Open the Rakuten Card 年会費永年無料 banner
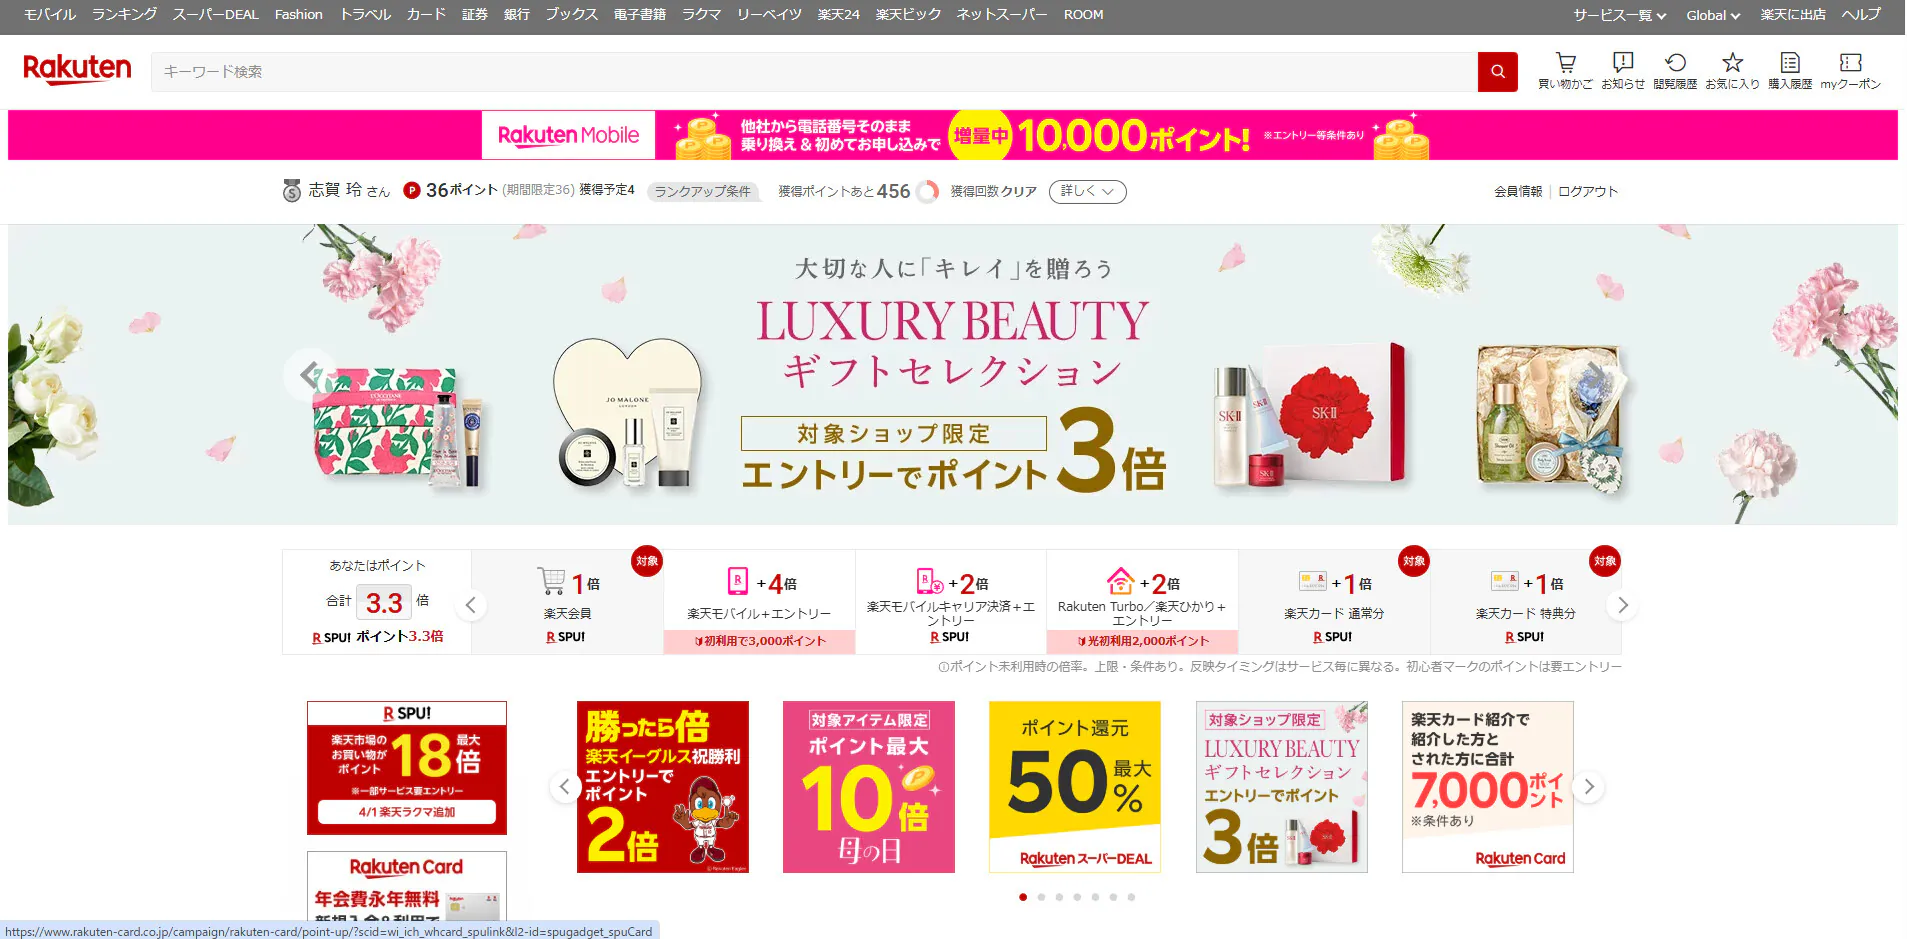Image resolution: width=1907 pixels, height=939 pixels. tap(407, 886)
